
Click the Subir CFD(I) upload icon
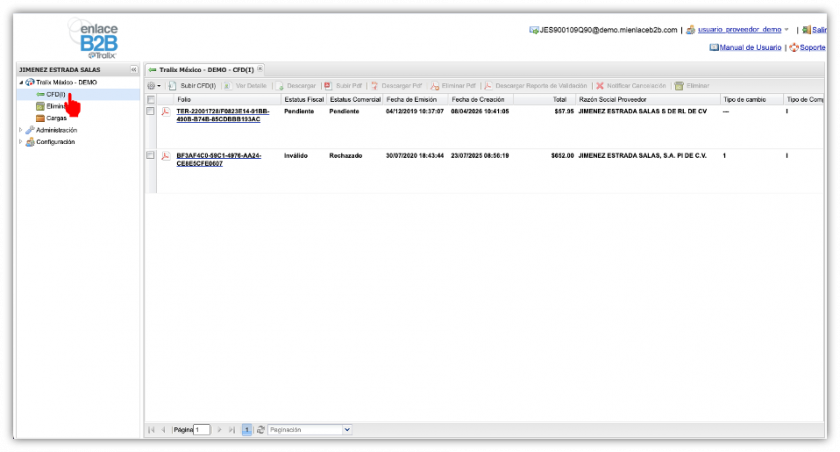pyautogui.click(x=172, y=86)
